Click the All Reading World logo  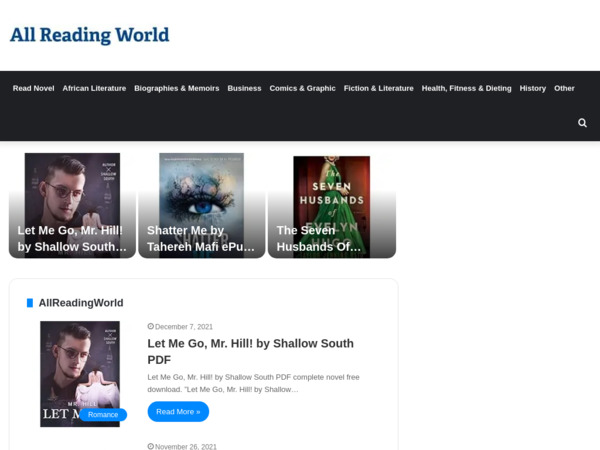point(90,35)
